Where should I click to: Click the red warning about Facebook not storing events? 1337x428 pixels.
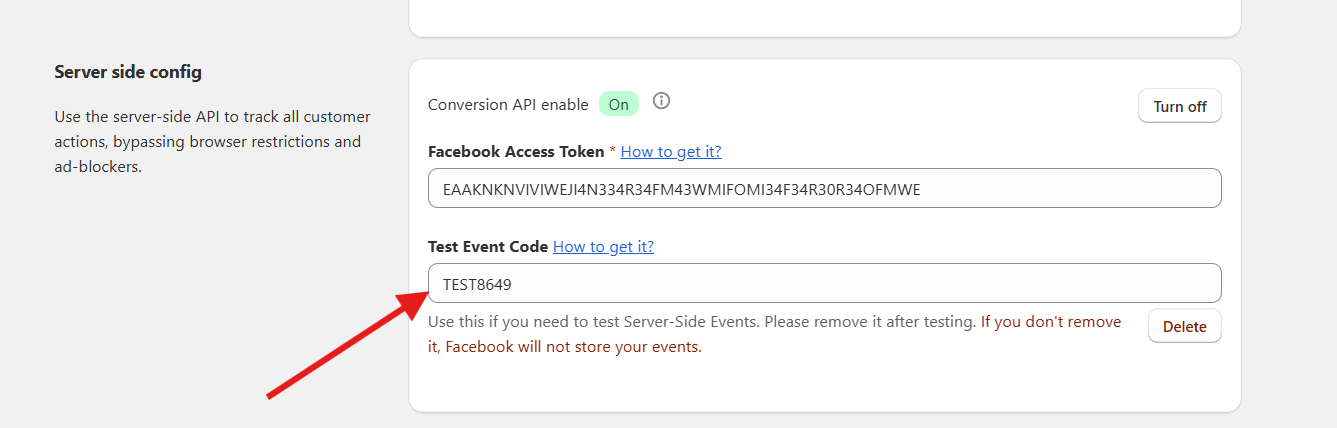tap(573, 347)
